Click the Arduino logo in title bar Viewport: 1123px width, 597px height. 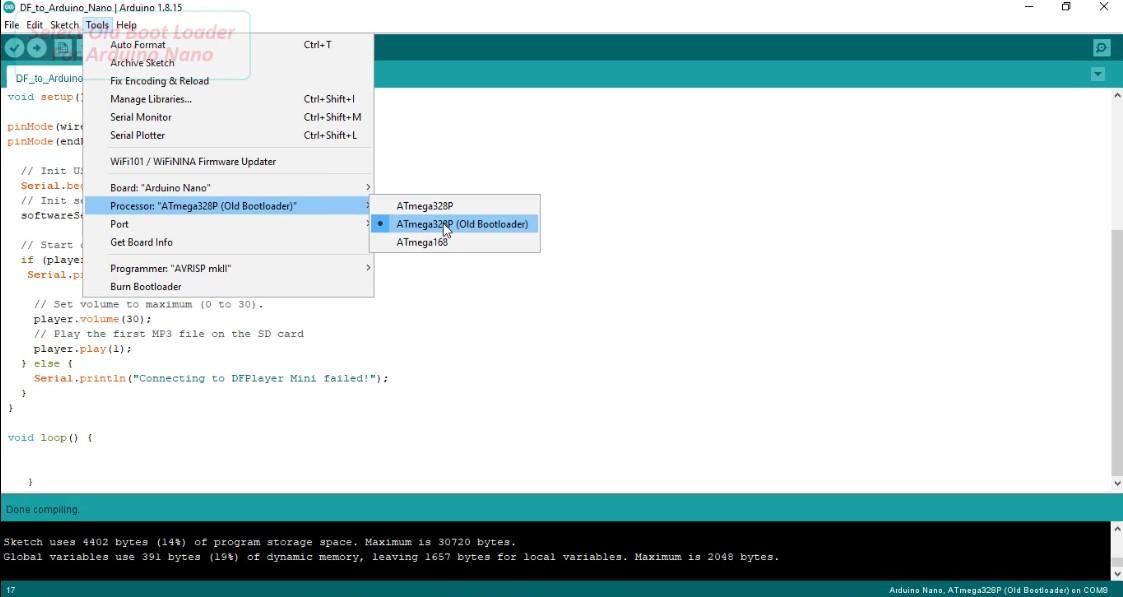(9, 7)
